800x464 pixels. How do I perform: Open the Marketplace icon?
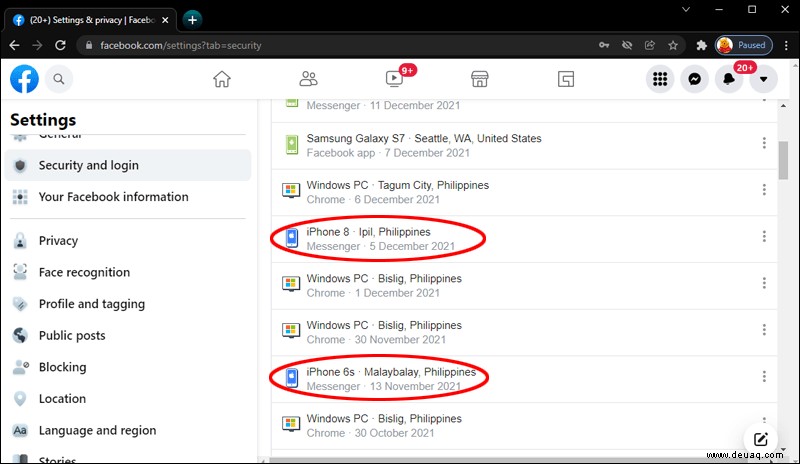[x=480, y=79]
